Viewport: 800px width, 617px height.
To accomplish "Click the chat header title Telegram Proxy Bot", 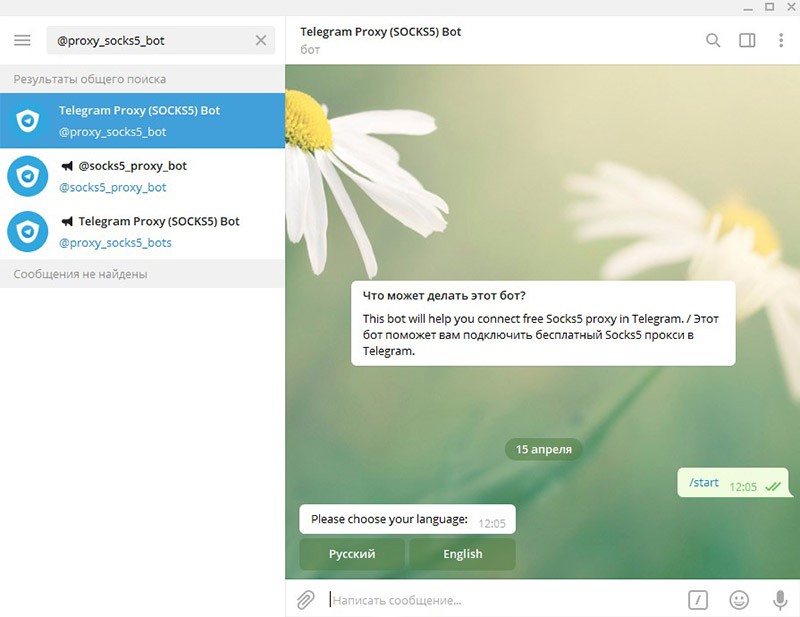I will point(381,32).
